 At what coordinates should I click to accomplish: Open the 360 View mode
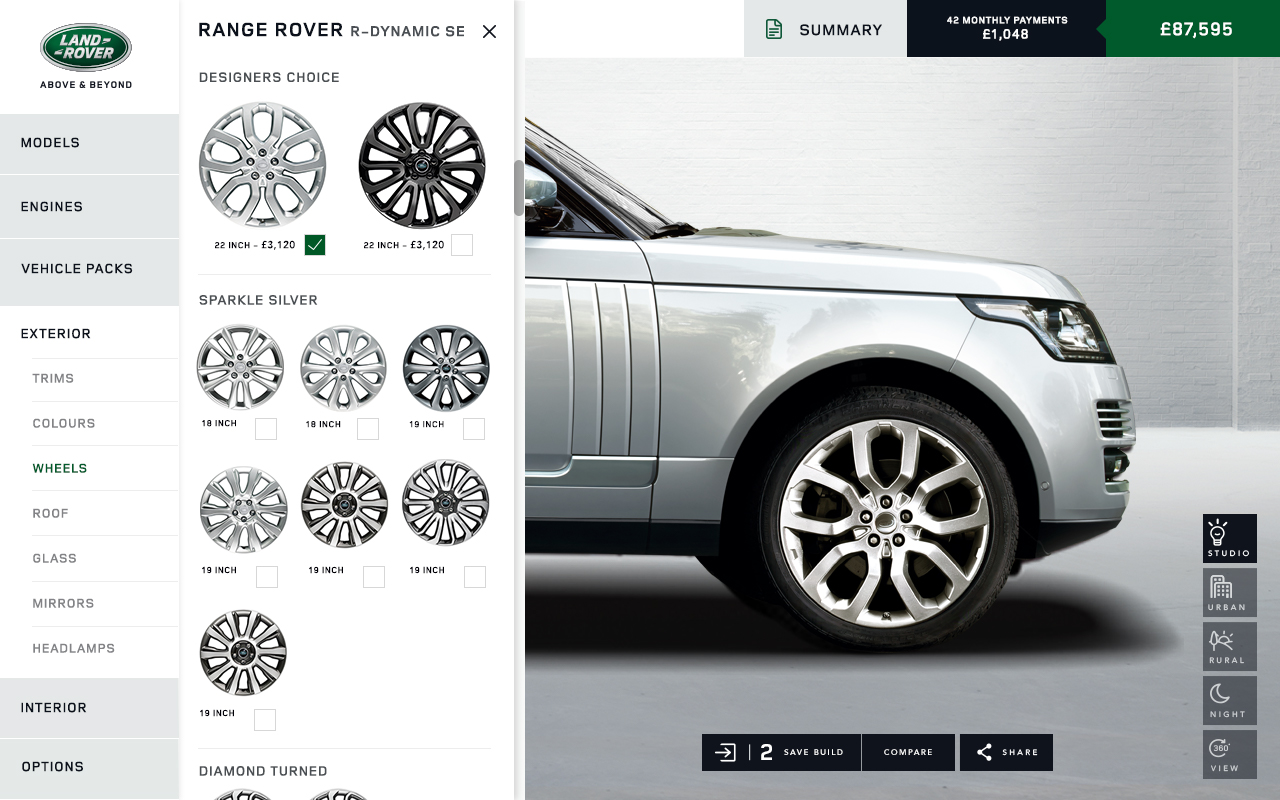click(x=1229, y=755)
